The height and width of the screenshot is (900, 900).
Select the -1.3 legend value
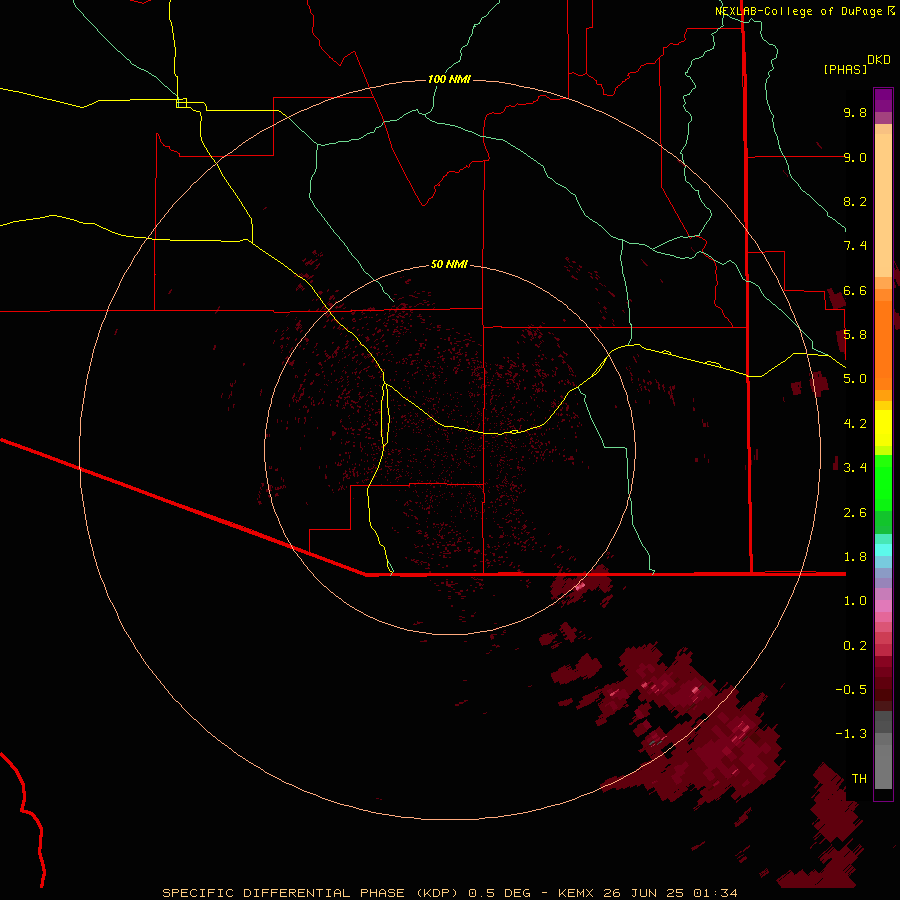pyautogui.click(x=852, y=734)
